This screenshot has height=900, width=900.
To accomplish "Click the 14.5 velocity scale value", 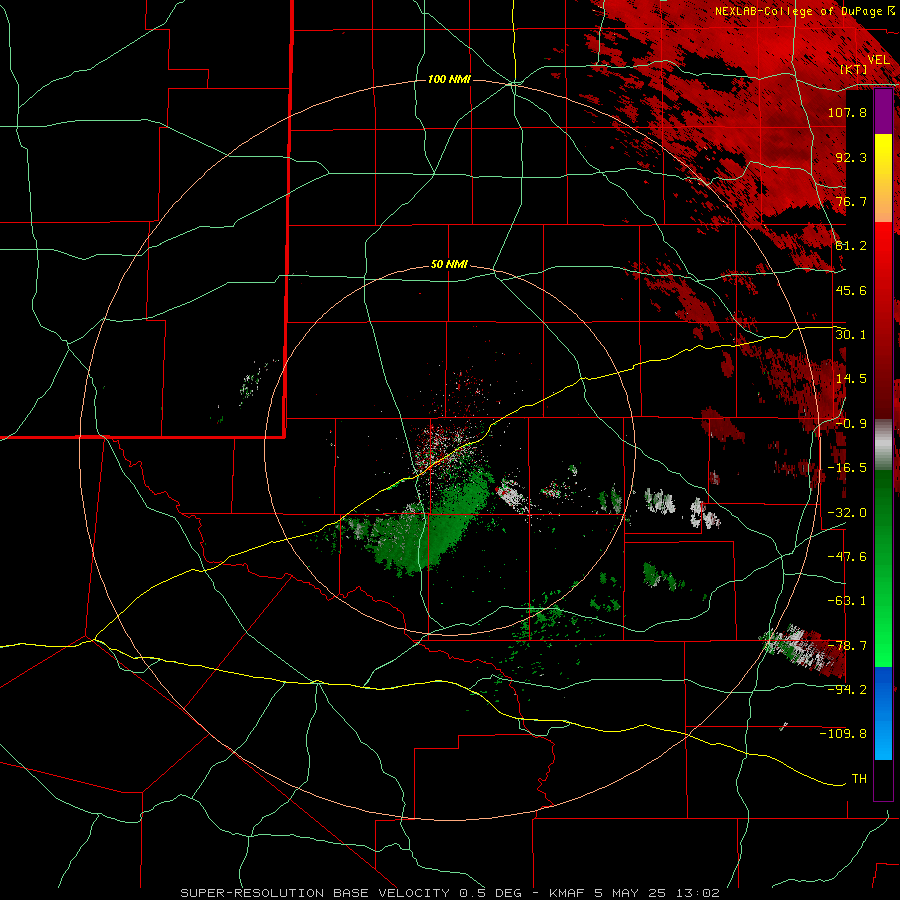I will click(851, 379).
